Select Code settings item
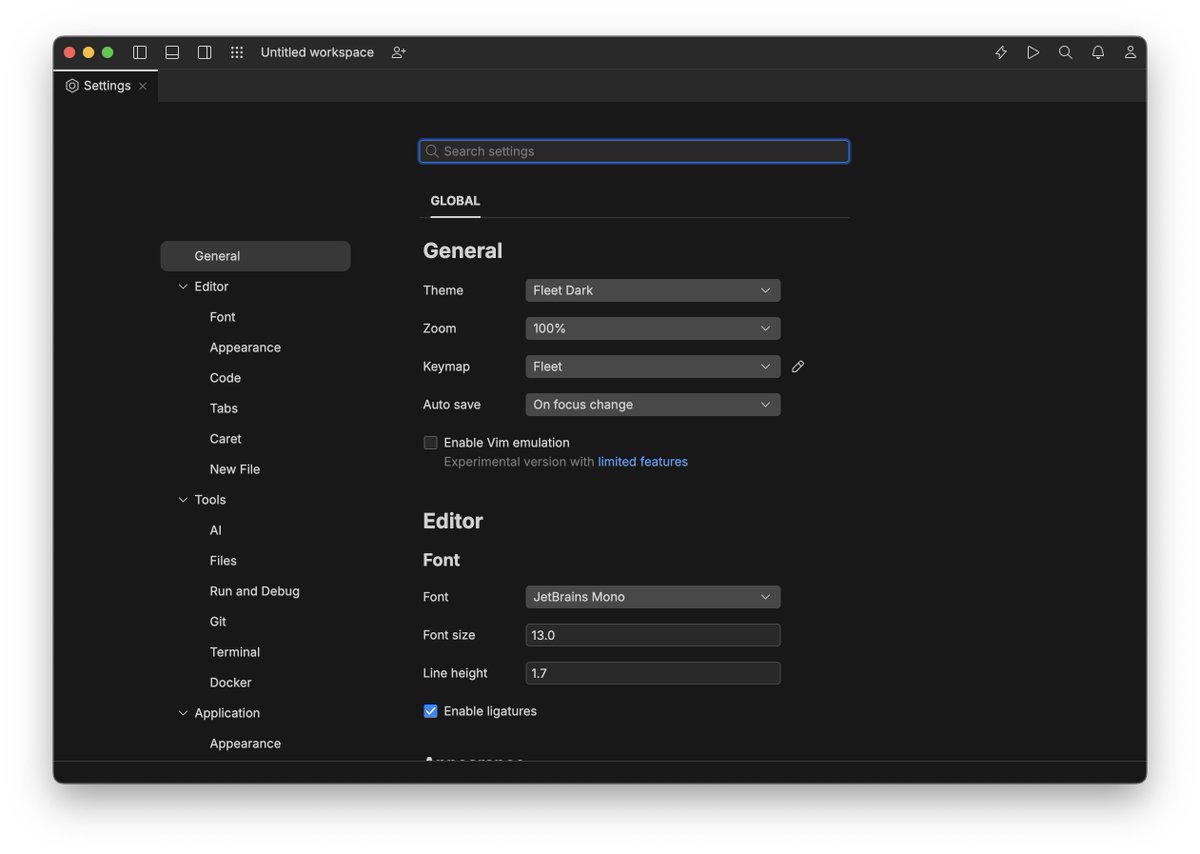This screenshot has height=854, width=1200. tap(225, 378)
